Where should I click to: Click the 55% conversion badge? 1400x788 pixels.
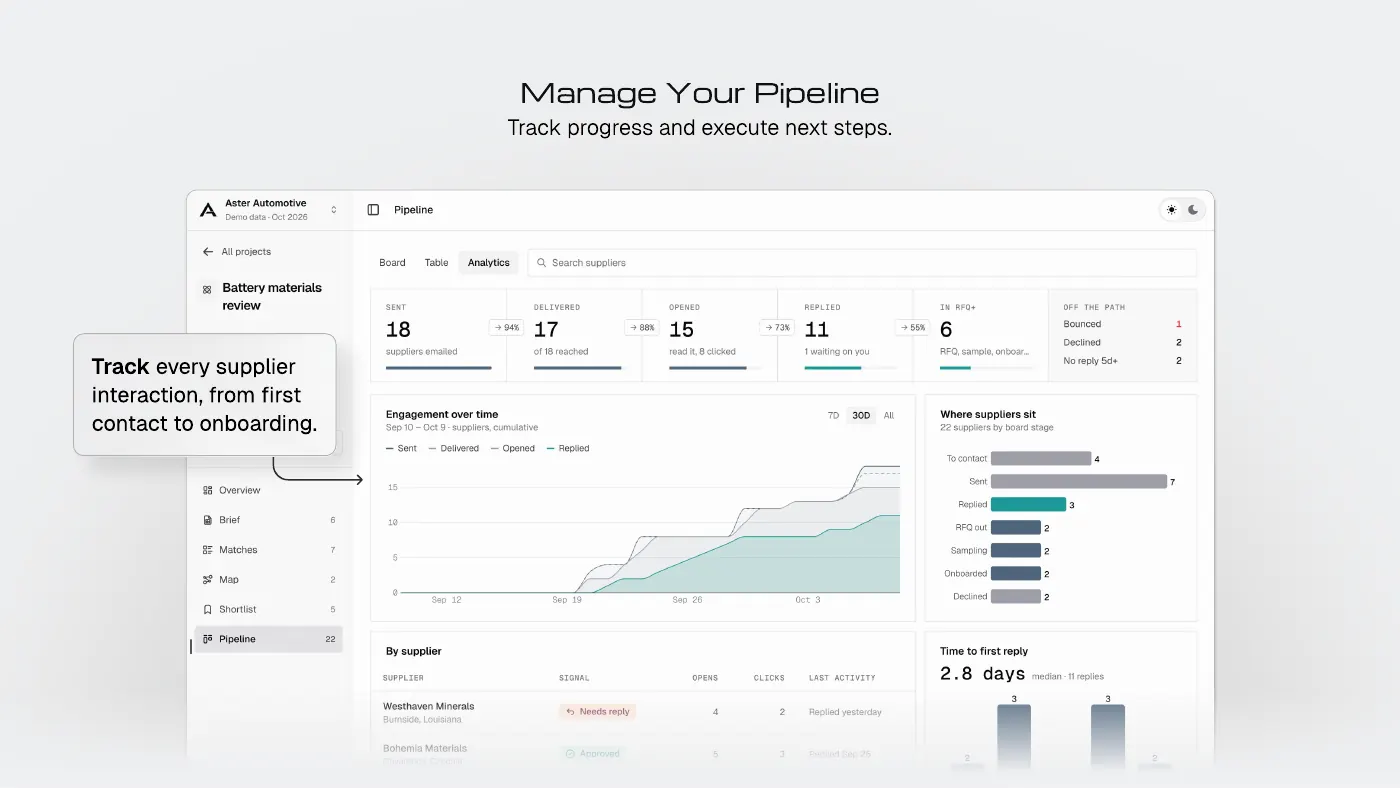click(913, 327)
